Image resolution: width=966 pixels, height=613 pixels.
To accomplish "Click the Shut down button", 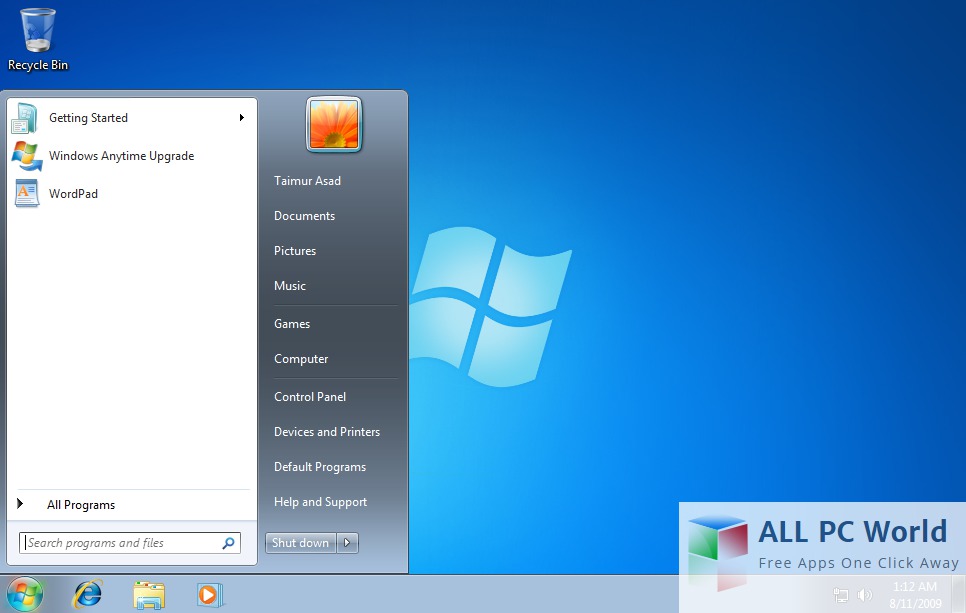I will point(301,543).
